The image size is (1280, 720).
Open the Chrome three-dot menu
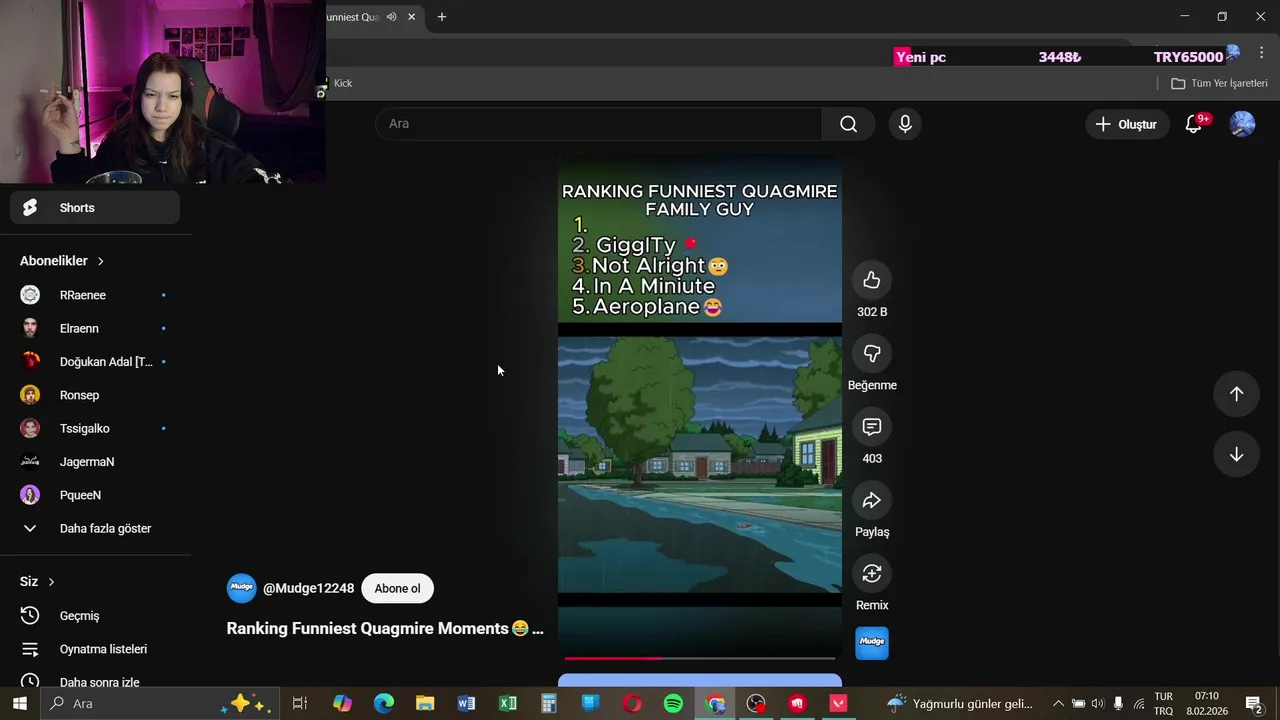coord(1261,54)
